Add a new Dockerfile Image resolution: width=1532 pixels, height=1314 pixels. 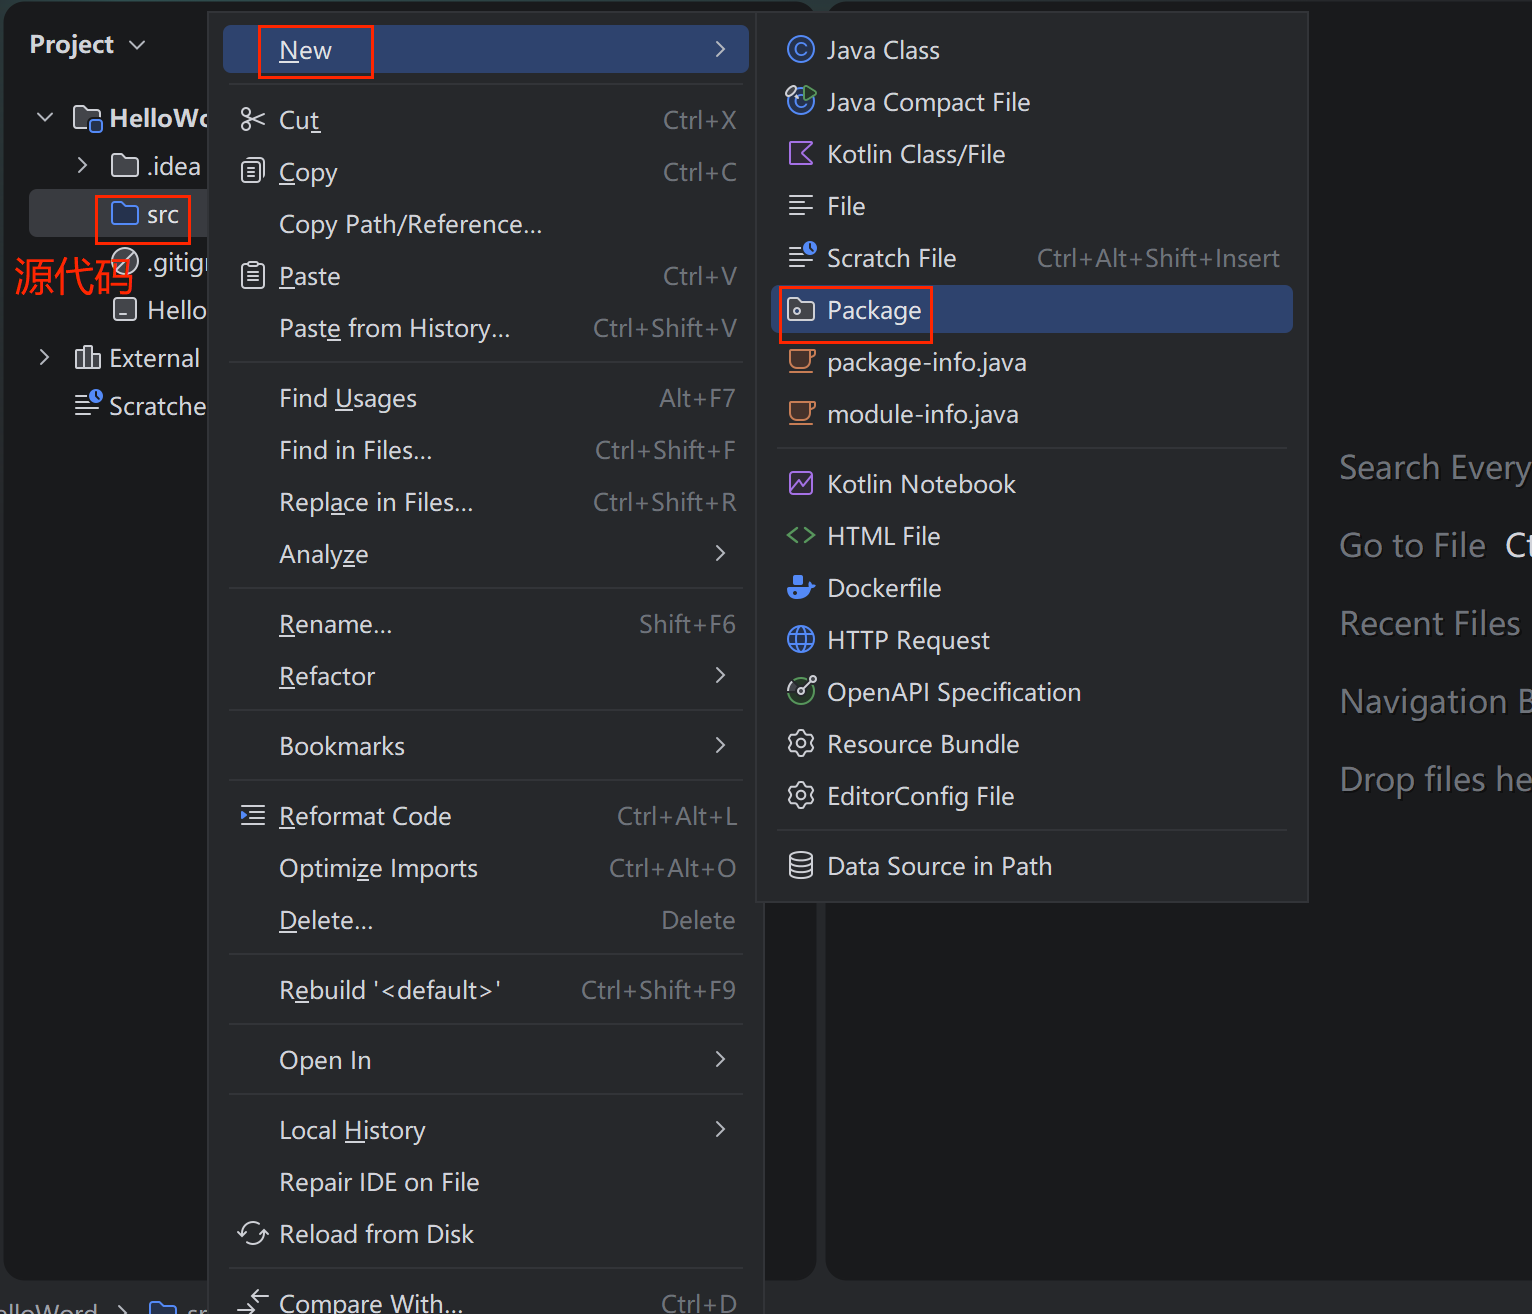(884, 587)
